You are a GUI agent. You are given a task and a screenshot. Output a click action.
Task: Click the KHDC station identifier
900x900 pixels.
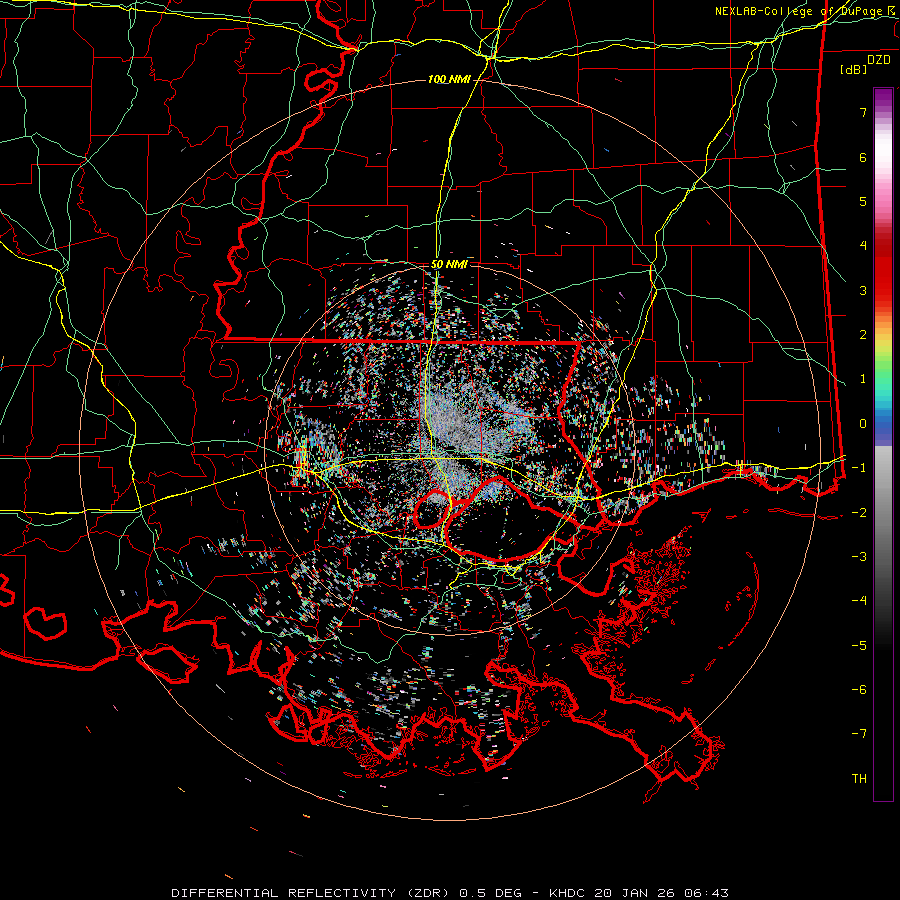[x=569, y=893]
